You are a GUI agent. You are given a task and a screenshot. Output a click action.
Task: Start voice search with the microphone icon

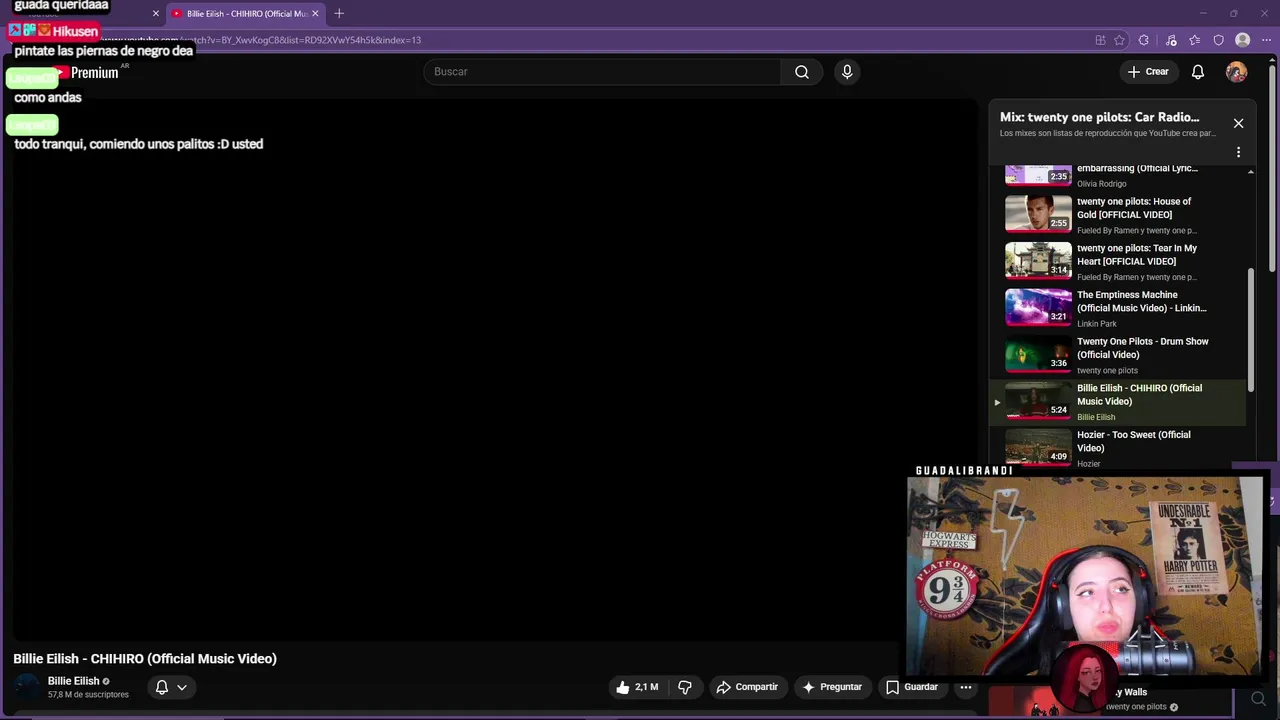847,72
